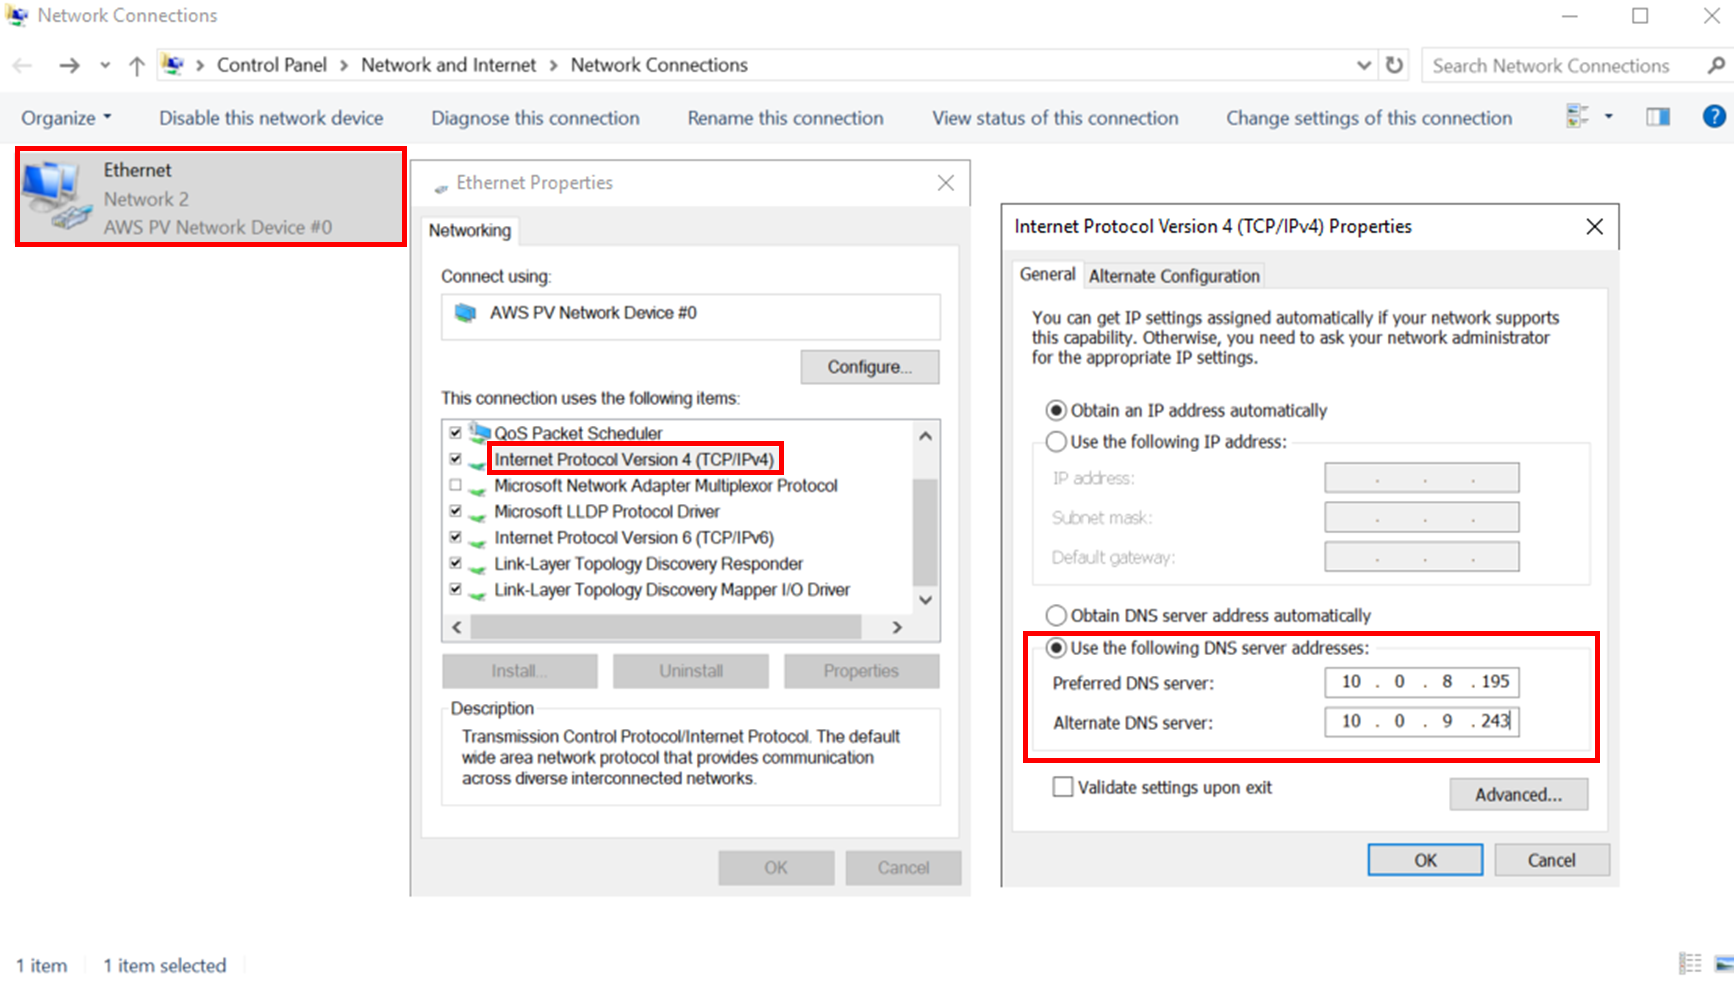The image size is (1734, 981).
Task: Click Network and Internet breadcrumb
Action: coord(448,65)
